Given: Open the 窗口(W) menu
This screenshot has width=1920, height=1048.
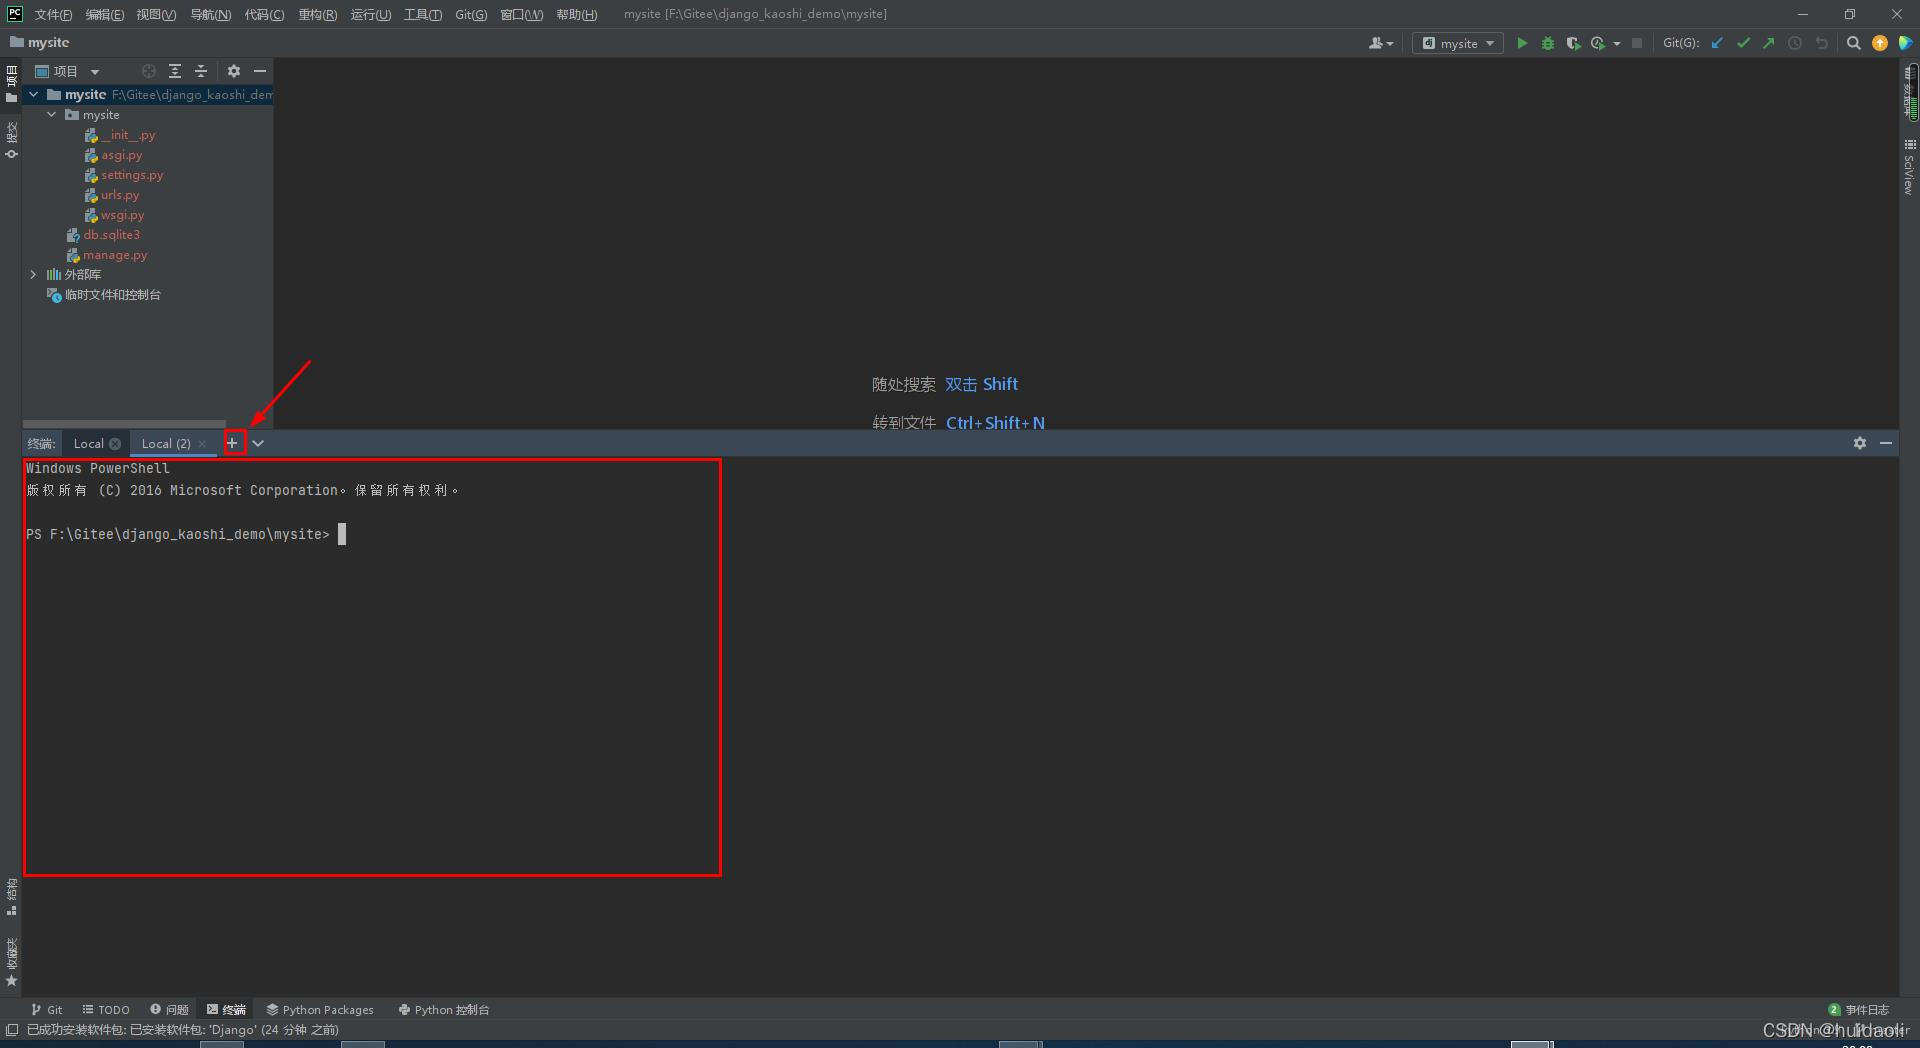Looking at the screenshot, I should 522,14.
